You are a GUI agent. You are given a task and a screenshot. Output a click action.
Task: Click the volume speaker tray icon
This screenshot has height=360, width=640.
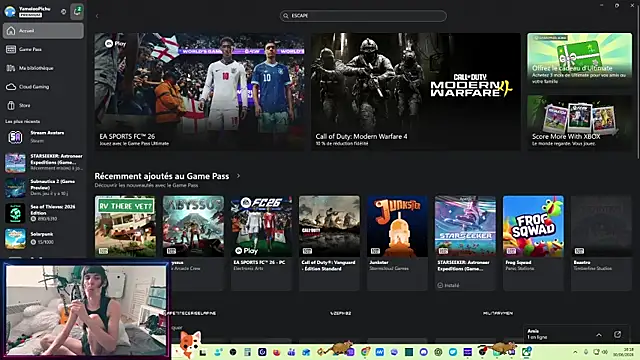point(605,352)
